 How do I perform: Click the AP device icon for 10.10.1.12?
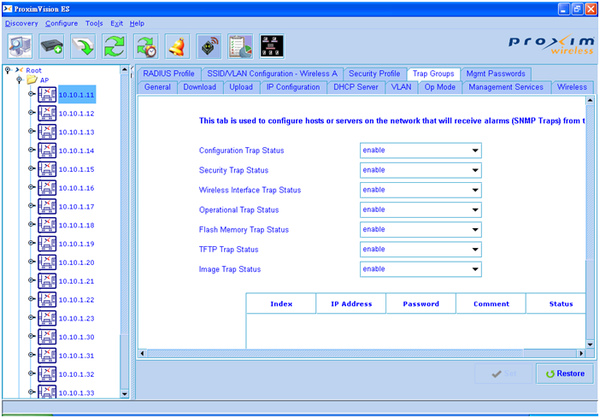pos(47,113)
